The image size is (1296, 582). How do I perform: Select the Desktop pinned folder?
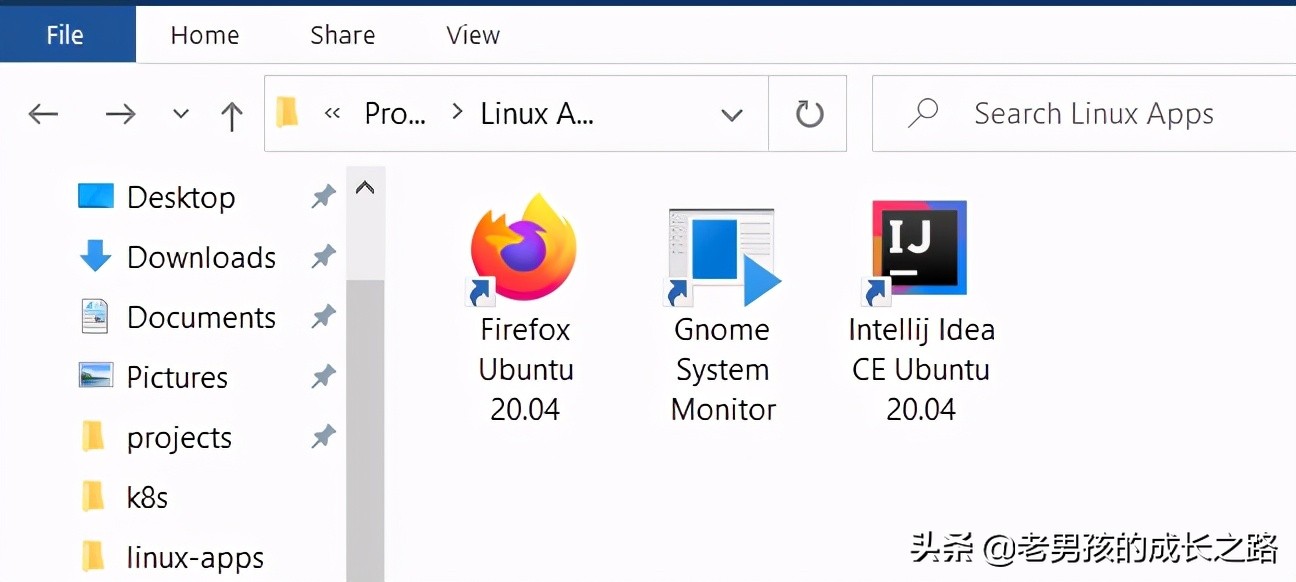pyautogui.click(x=180, y=197)
